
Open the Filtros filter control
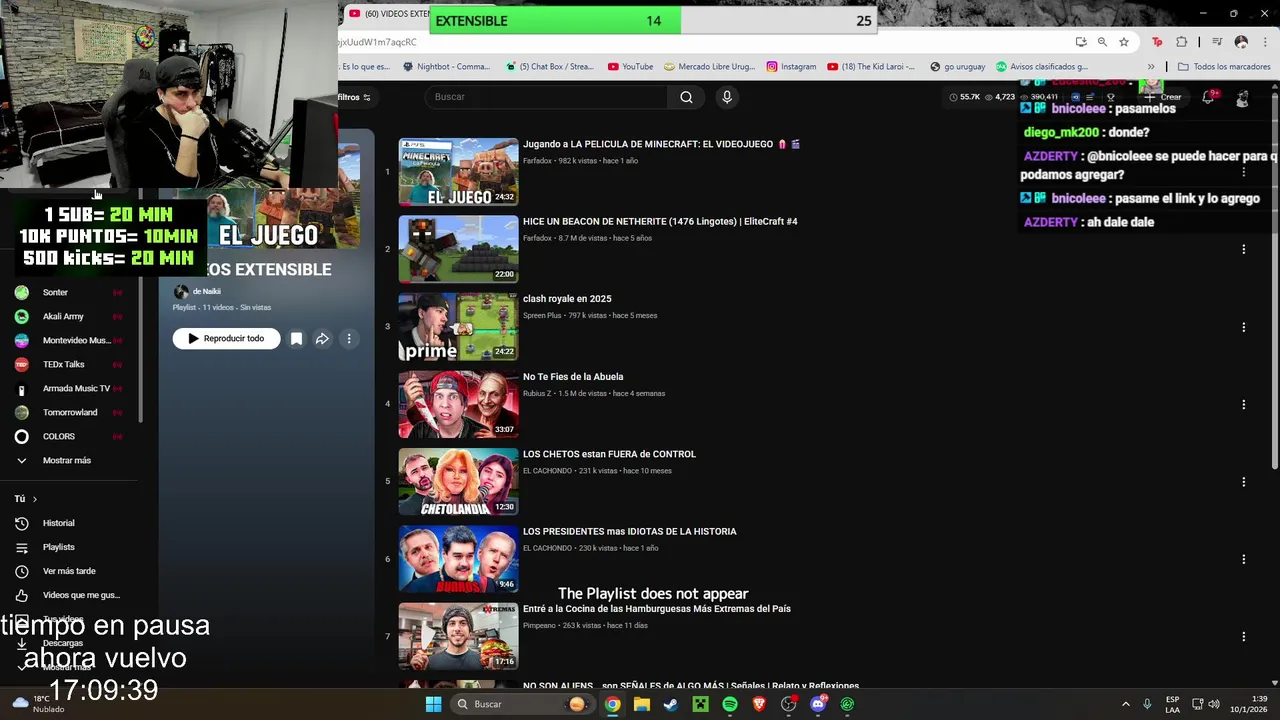(x=354, y=97)
